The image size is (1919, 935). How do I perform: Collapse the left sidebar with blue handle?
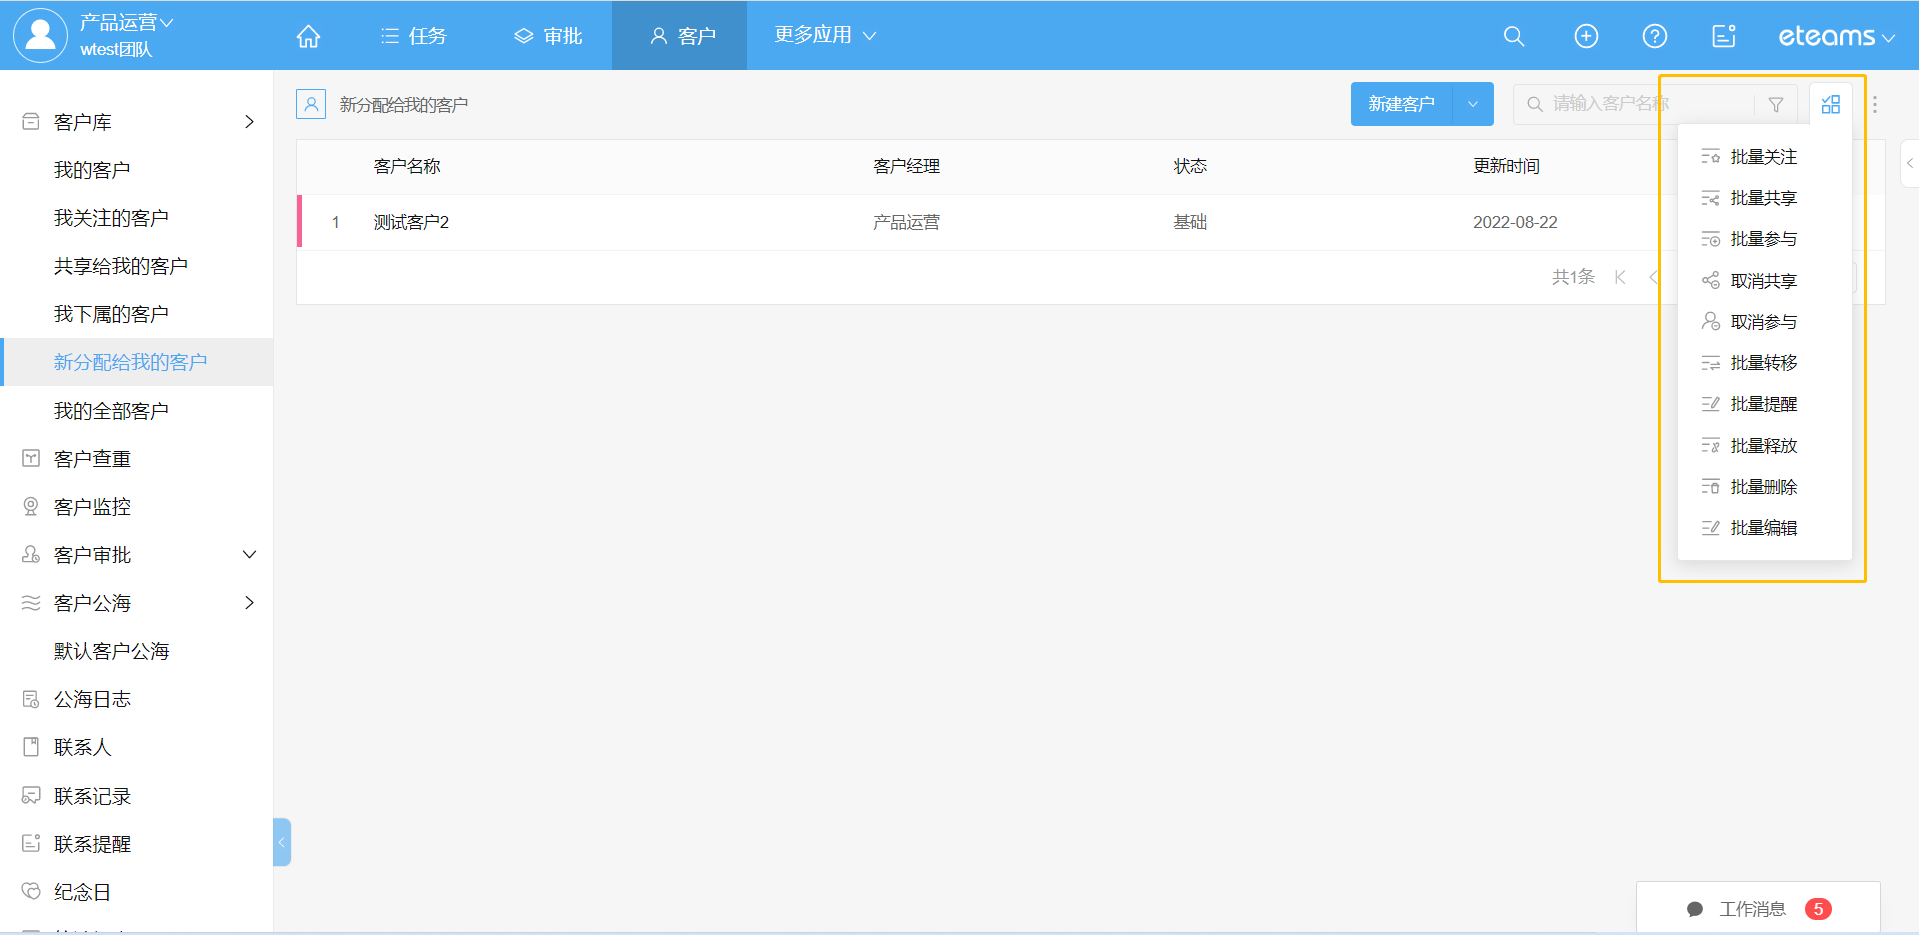point(282,842)
